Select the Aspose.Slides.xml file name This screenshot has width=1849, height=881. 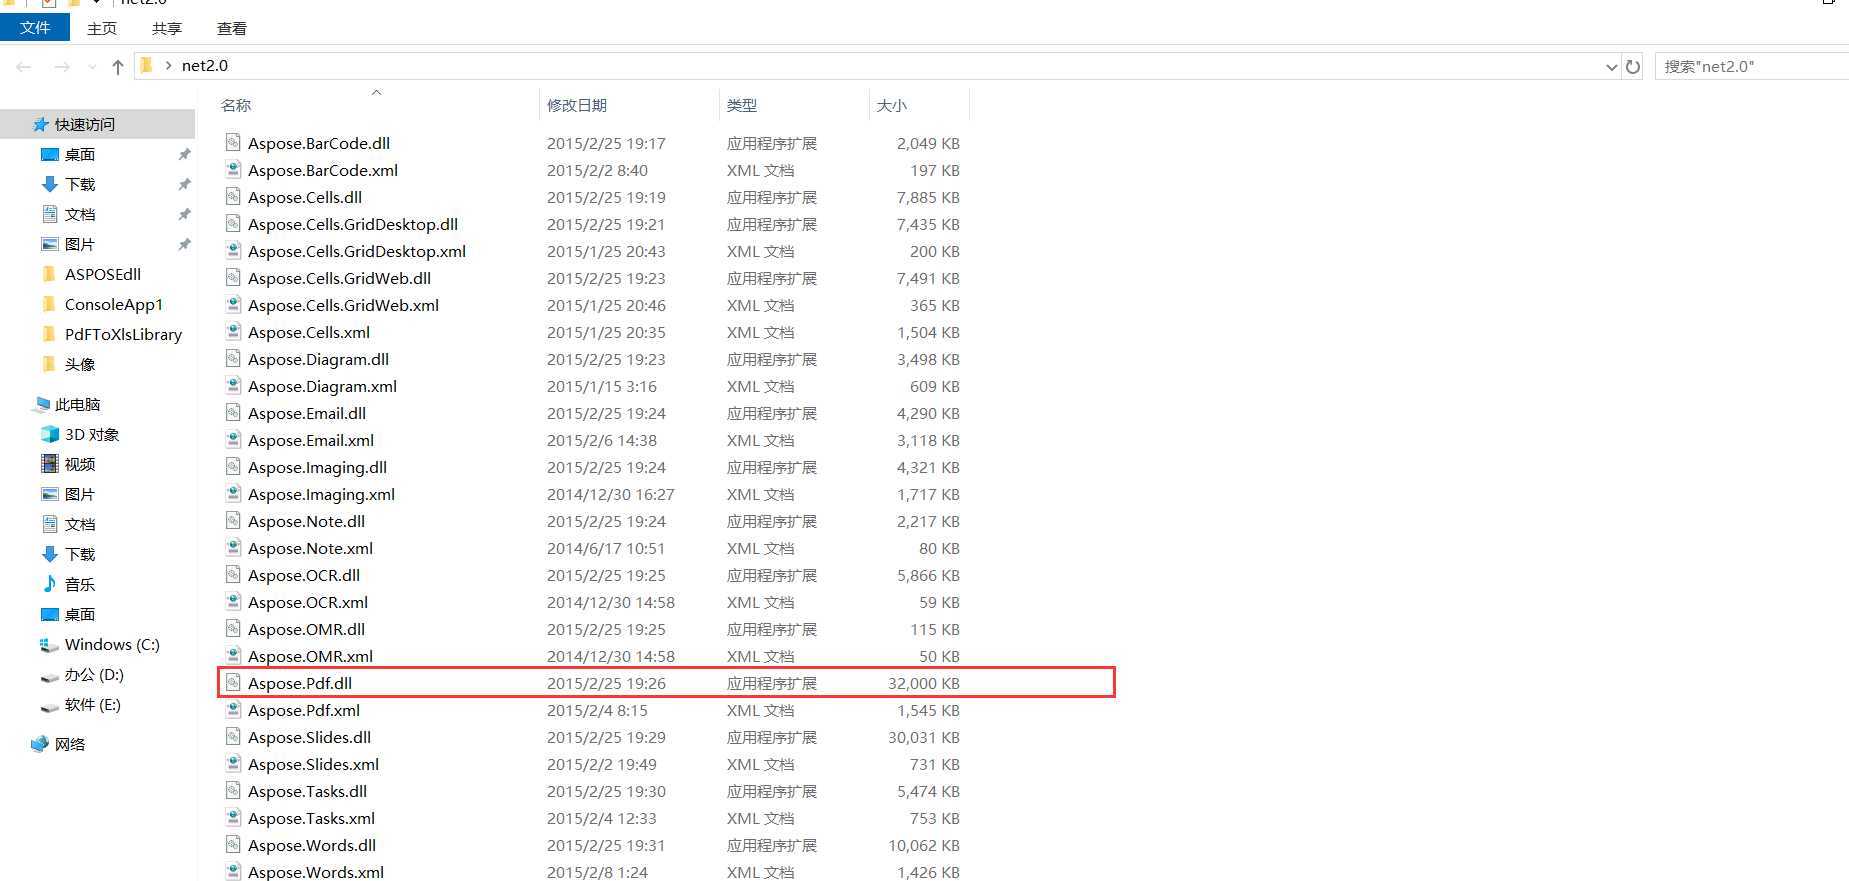(x=313, y=764)
